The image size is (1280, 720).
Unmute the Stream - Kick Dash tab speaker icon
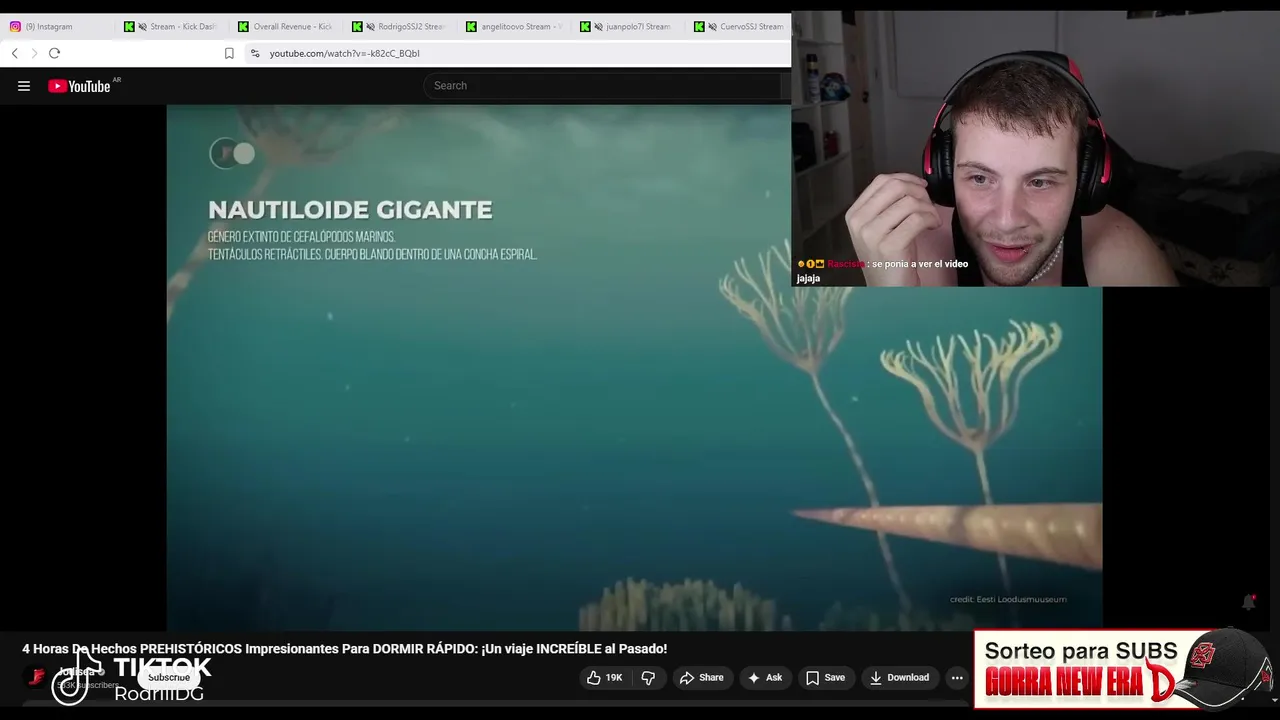pyautogui.click(x=142, y=27)
